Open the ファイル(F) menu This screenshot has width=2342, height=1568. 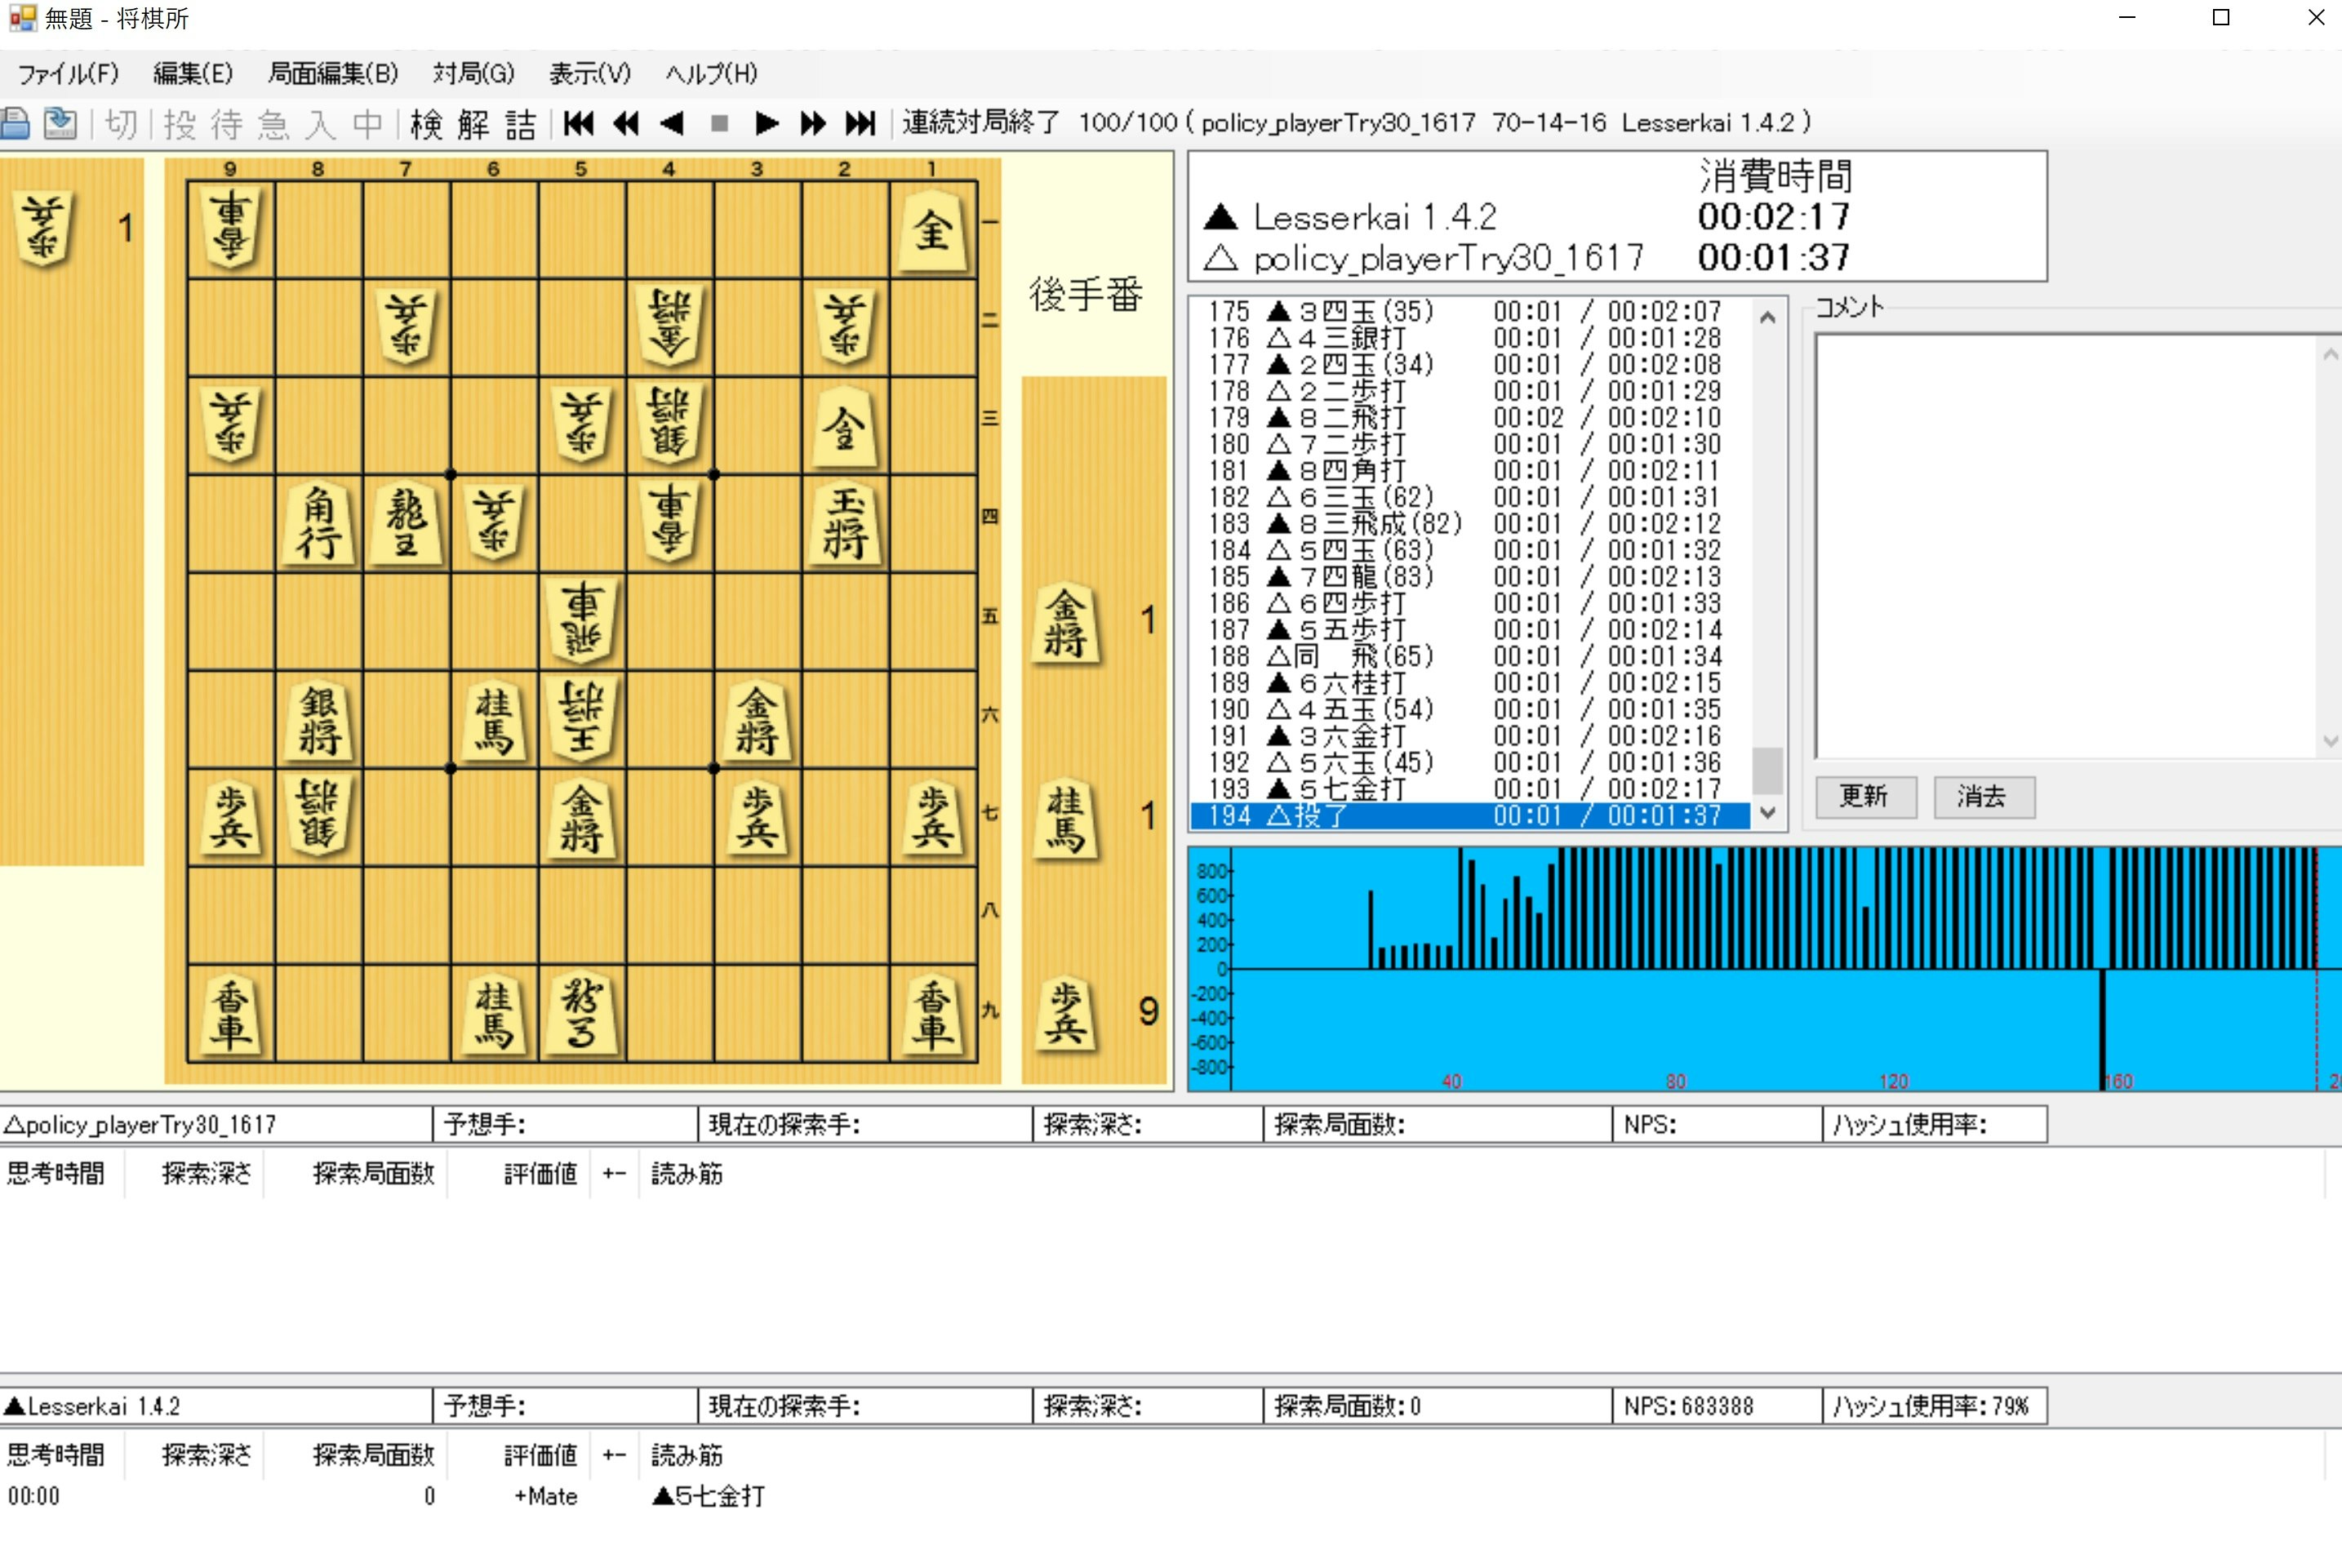pos(68,74)
